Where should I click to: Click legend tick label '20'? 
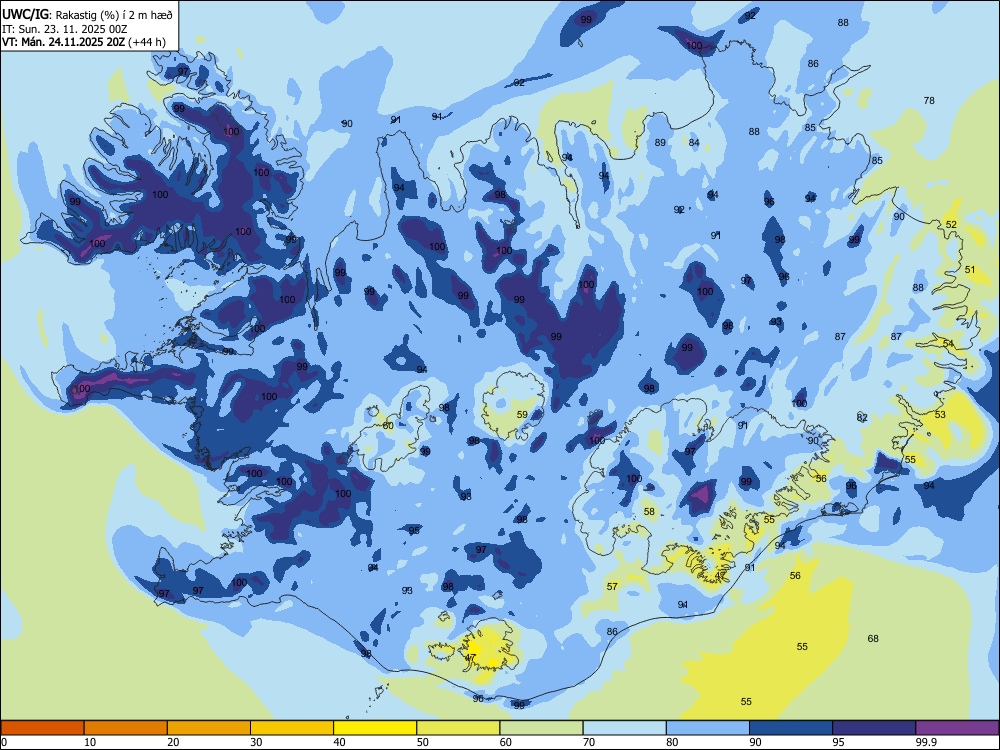pyautogui.click(x=173, y=742)
